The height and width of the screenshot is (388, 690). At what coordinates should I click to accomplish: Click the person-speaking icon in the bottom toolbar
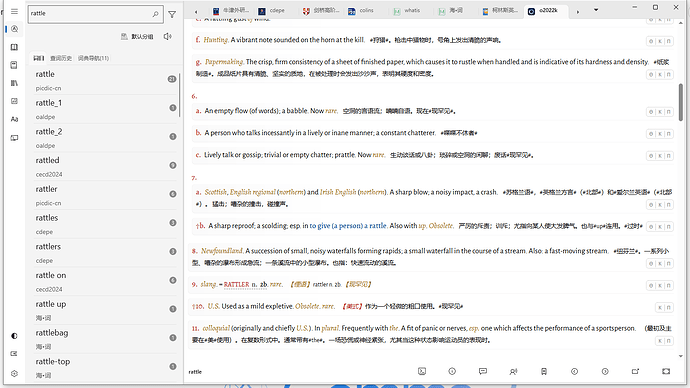513,371
